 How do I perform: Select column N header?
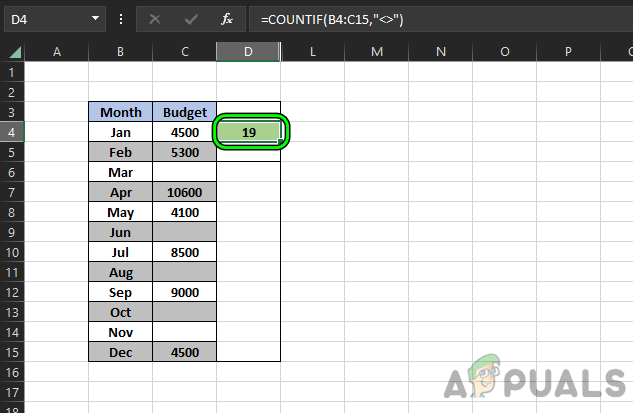441,52
